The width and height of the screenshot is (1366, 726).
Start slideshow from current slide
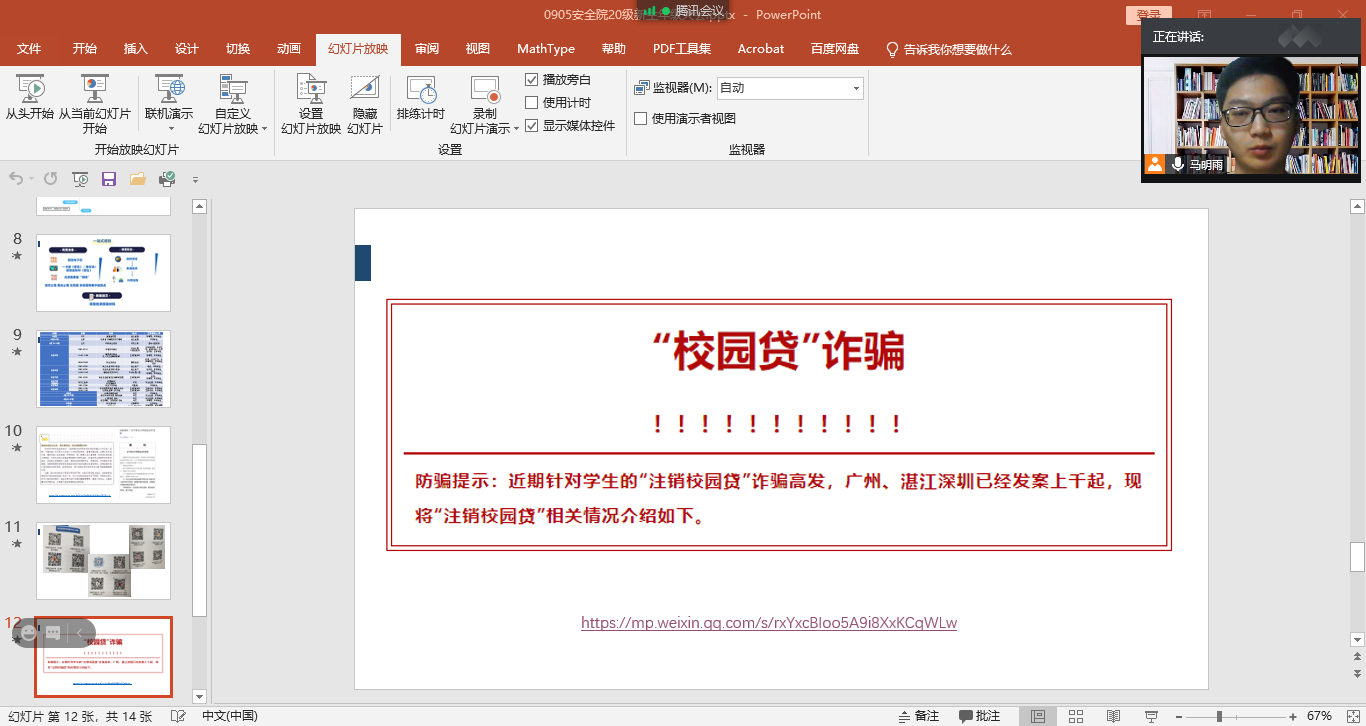click(x=95, y=103)
